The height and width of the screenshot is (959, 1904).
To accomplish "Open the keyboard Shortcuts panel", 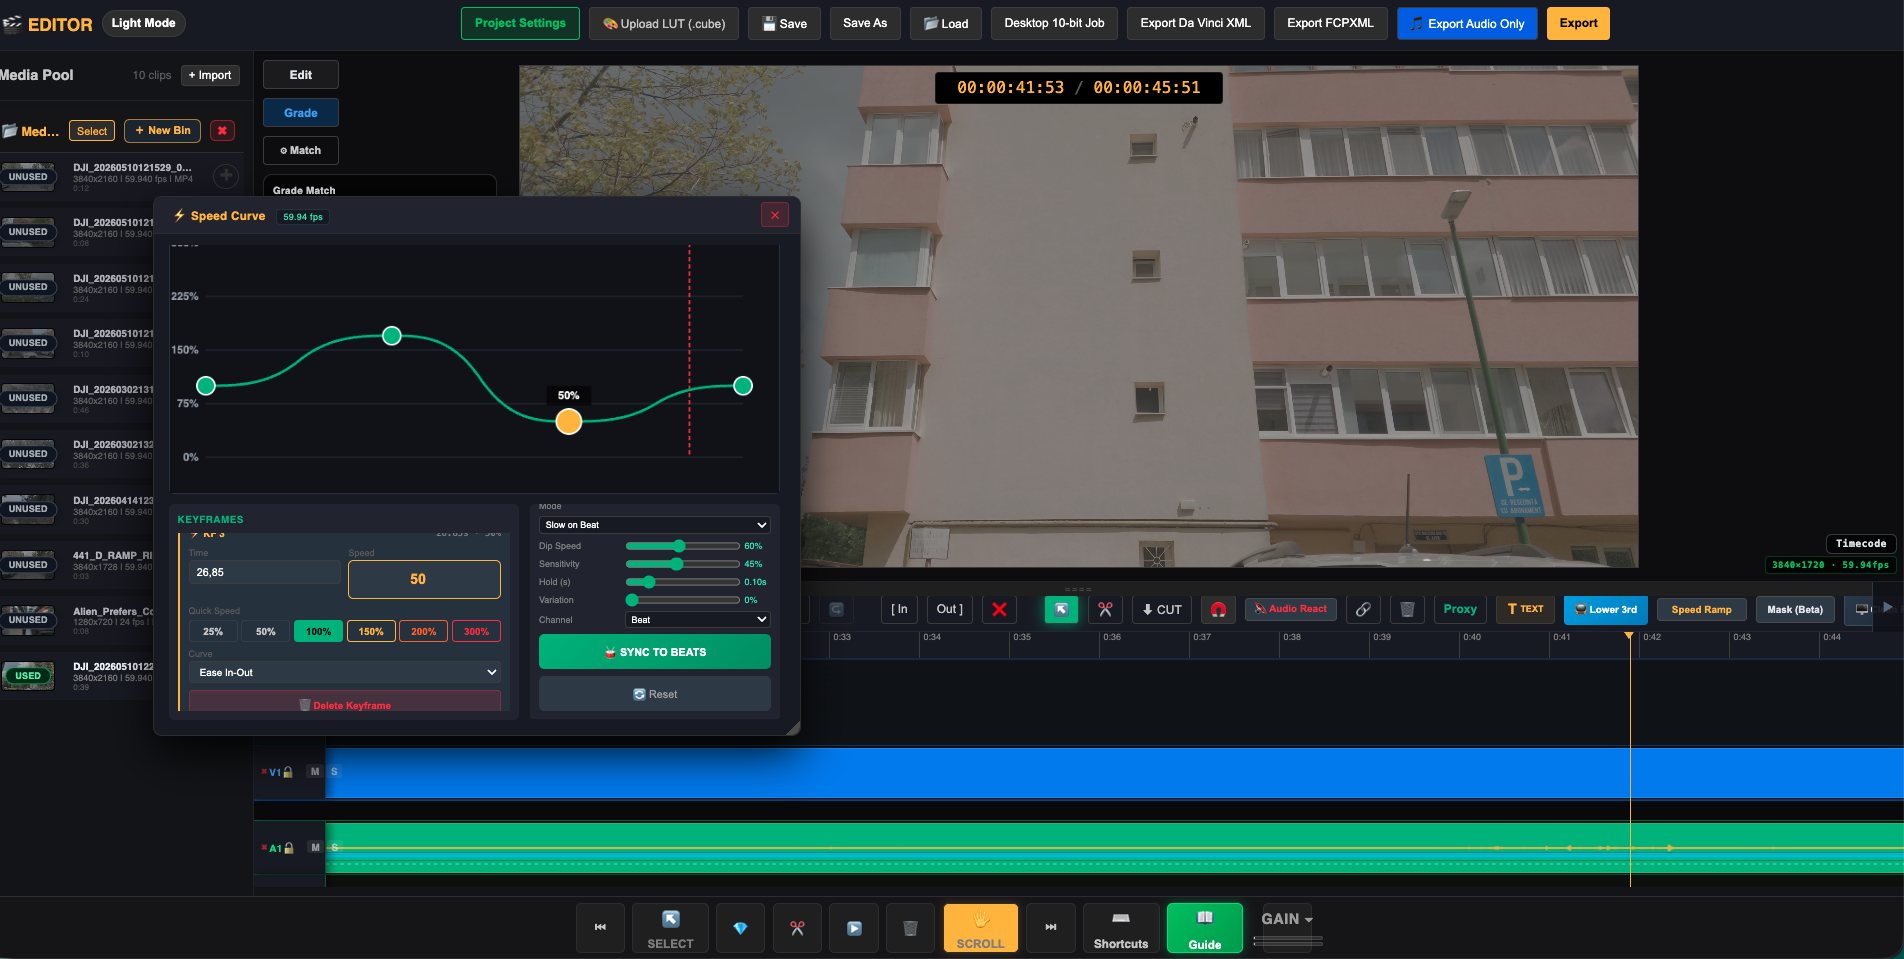I will 1121,928.
